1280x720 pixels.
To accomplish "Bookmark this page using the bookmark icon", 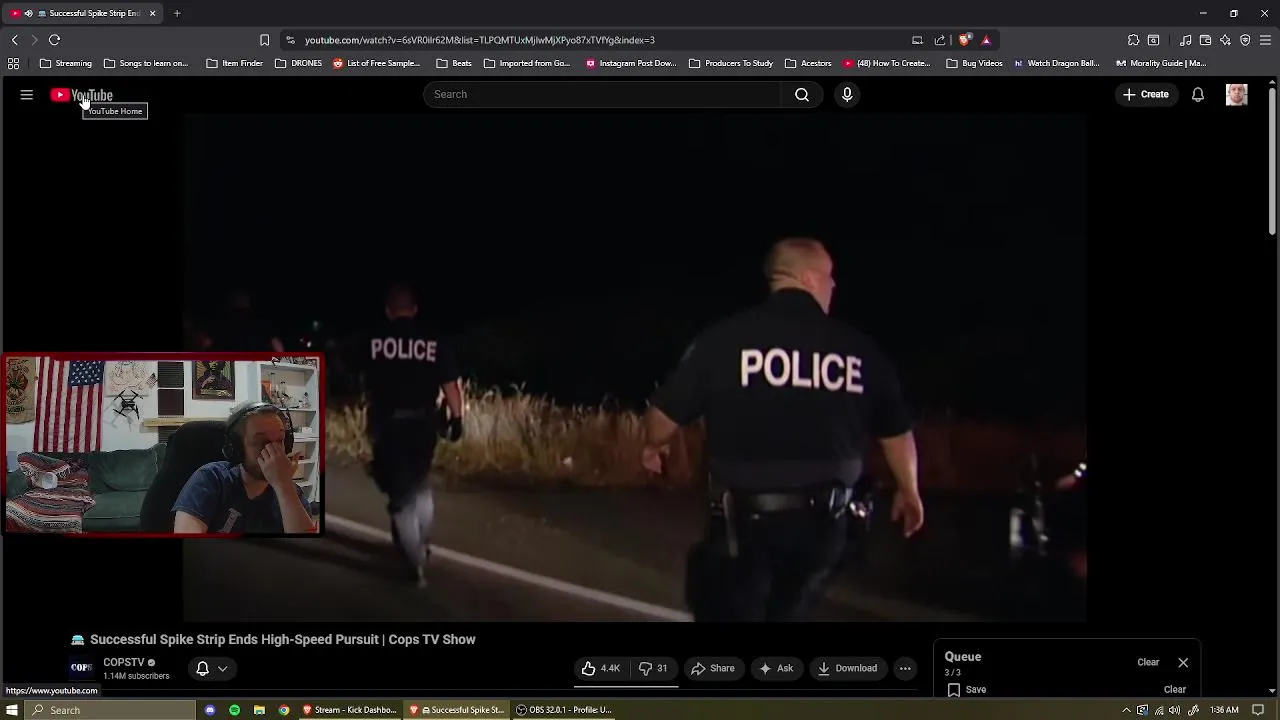I will [264, 40].
